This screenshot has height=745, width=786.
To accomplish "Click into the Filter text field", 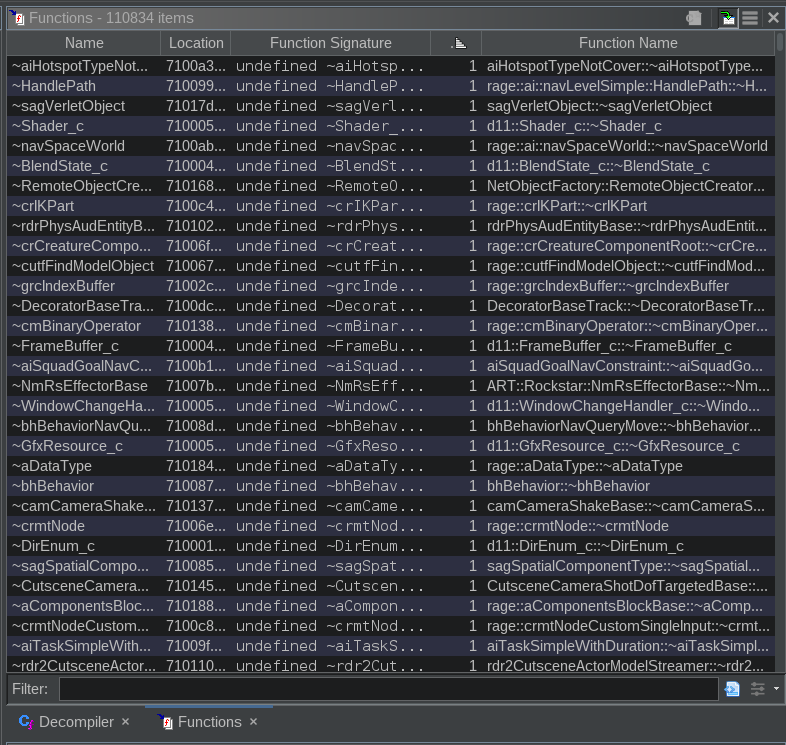I will point(388,689).
